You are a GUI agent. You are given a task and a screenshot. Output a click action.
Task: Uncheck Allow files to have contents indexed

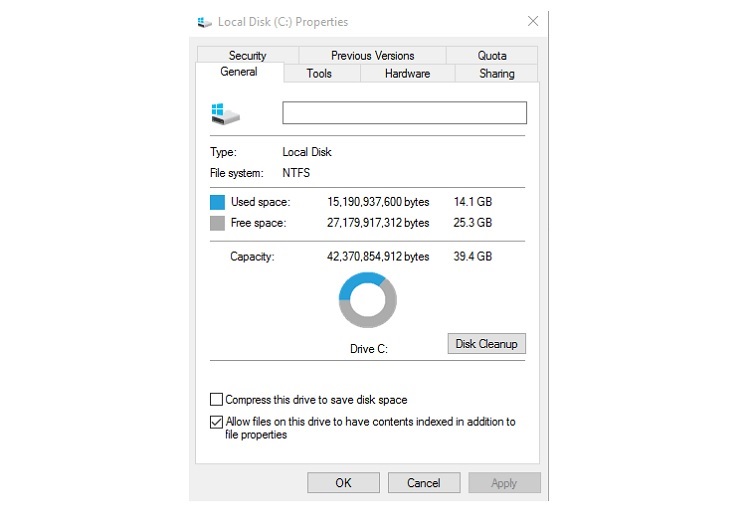(216, 422)
